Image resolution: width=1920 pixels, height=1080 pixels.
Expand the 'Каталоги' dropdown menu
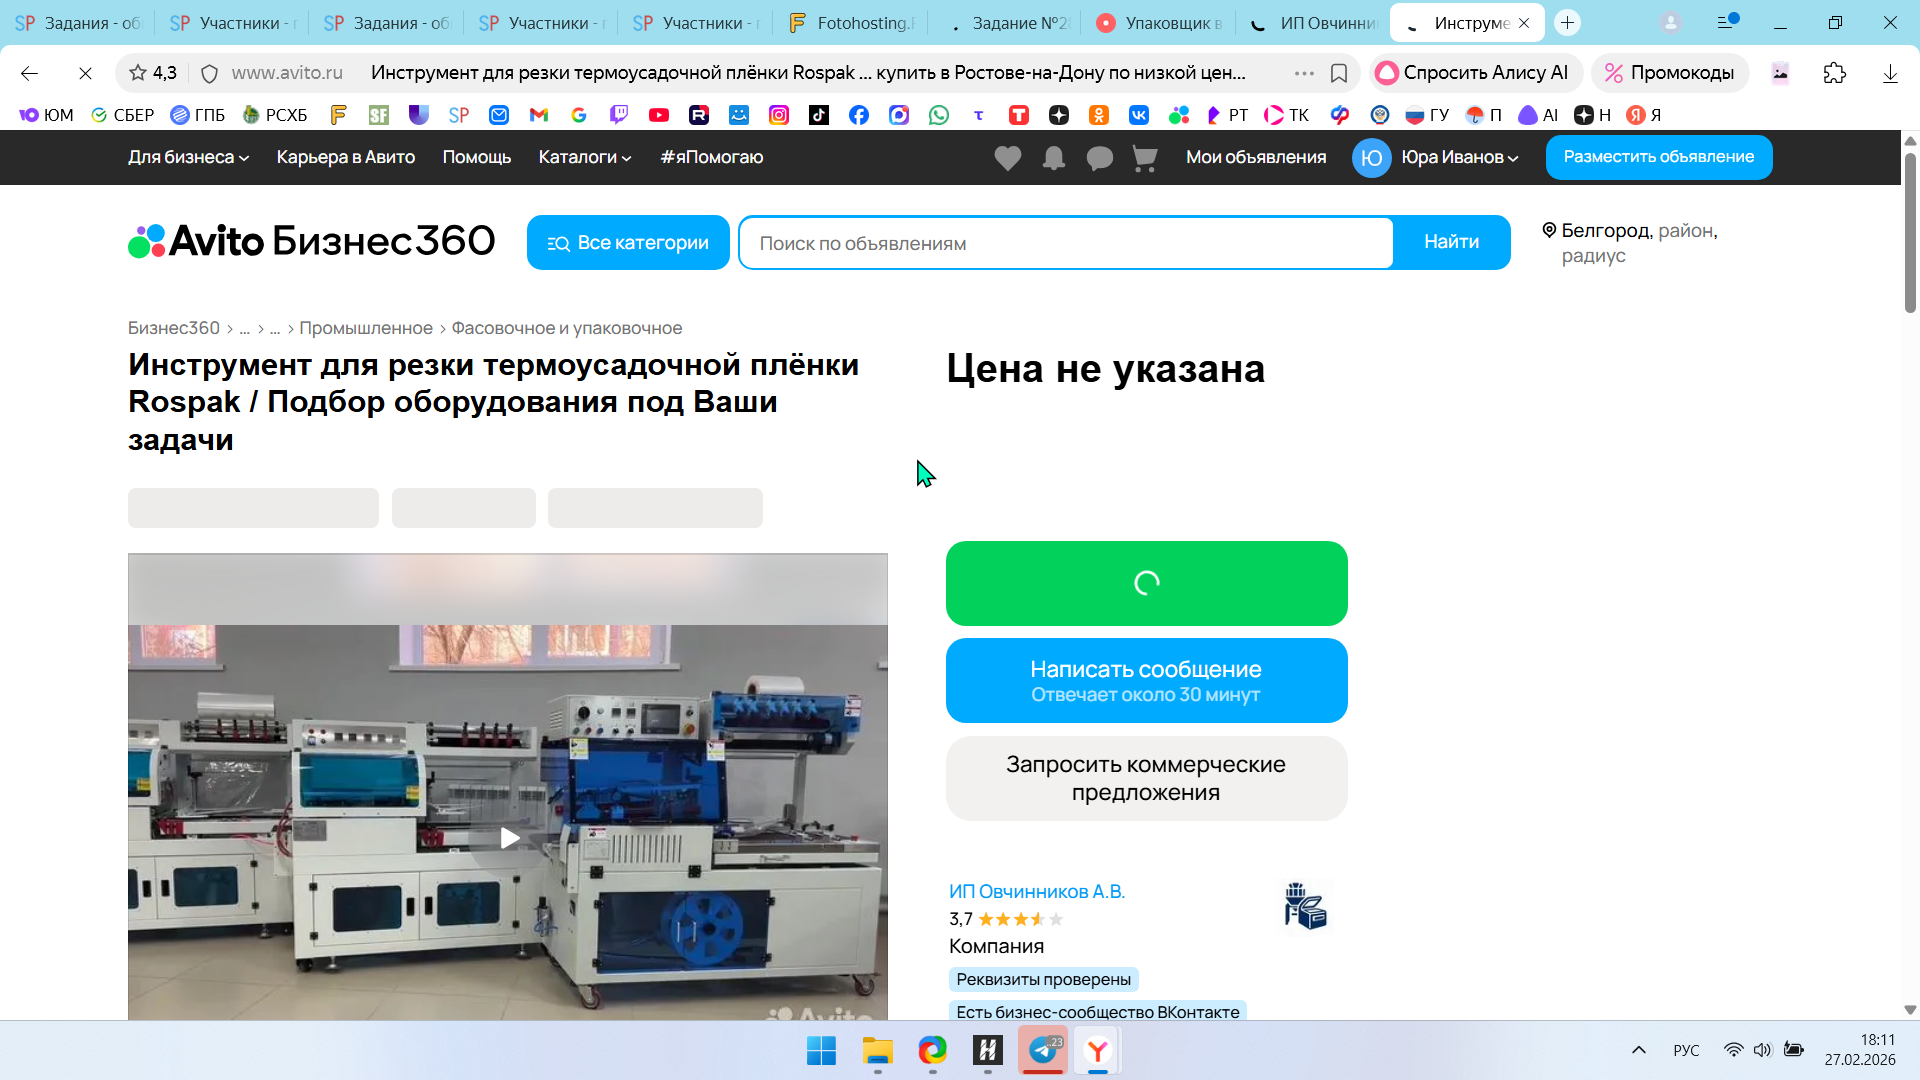(x=584, y=157)
